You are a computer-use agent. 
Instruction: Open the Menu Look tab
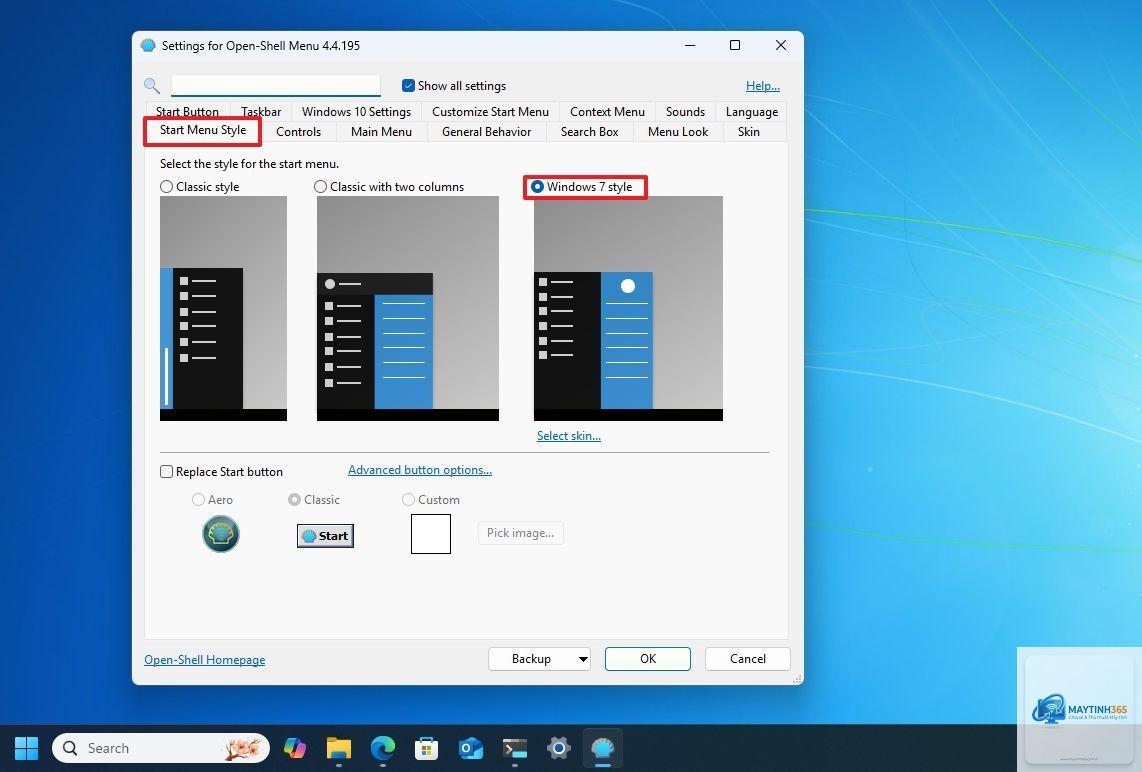pos(678,132)
